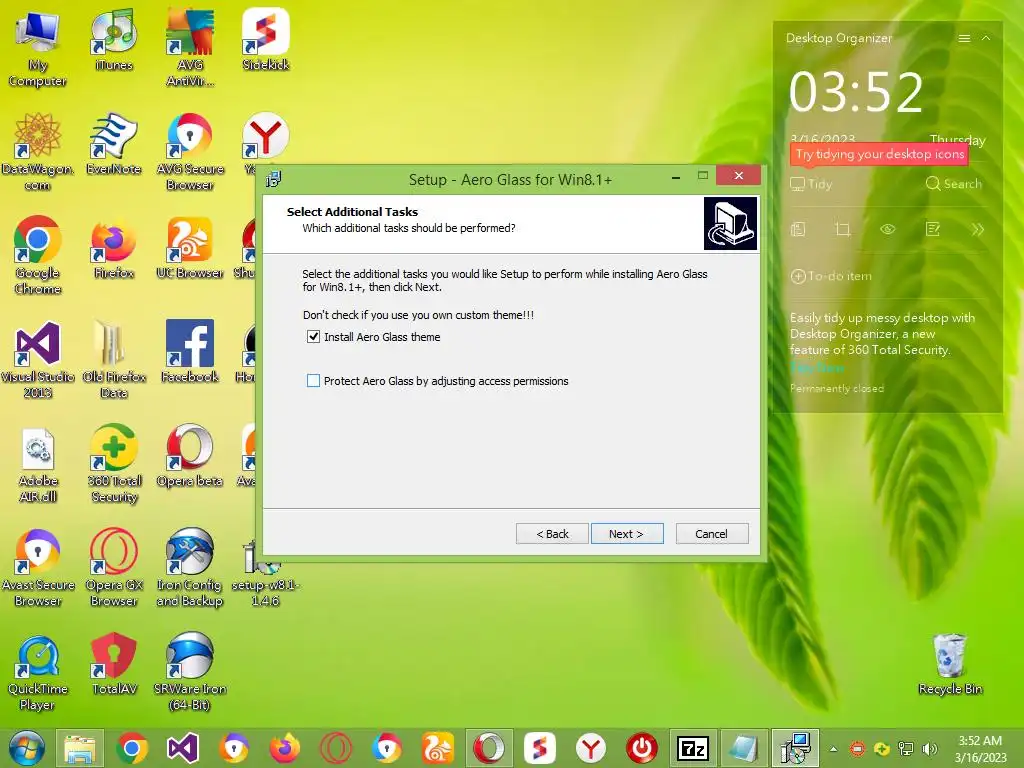Select Avast Secure Browser desktop icon
The height and width of the screenshot is (768, 1024).
pos(38,568)
